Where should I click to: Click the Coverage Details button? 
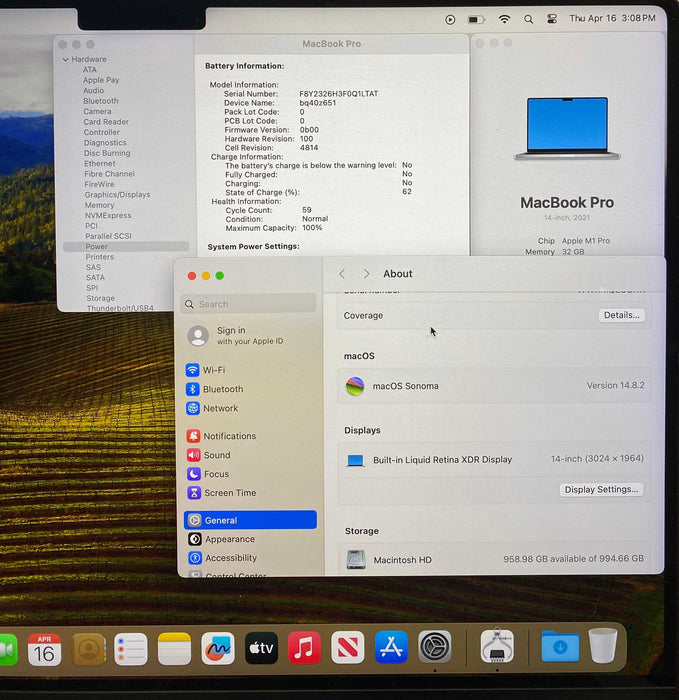coord(621,315)
